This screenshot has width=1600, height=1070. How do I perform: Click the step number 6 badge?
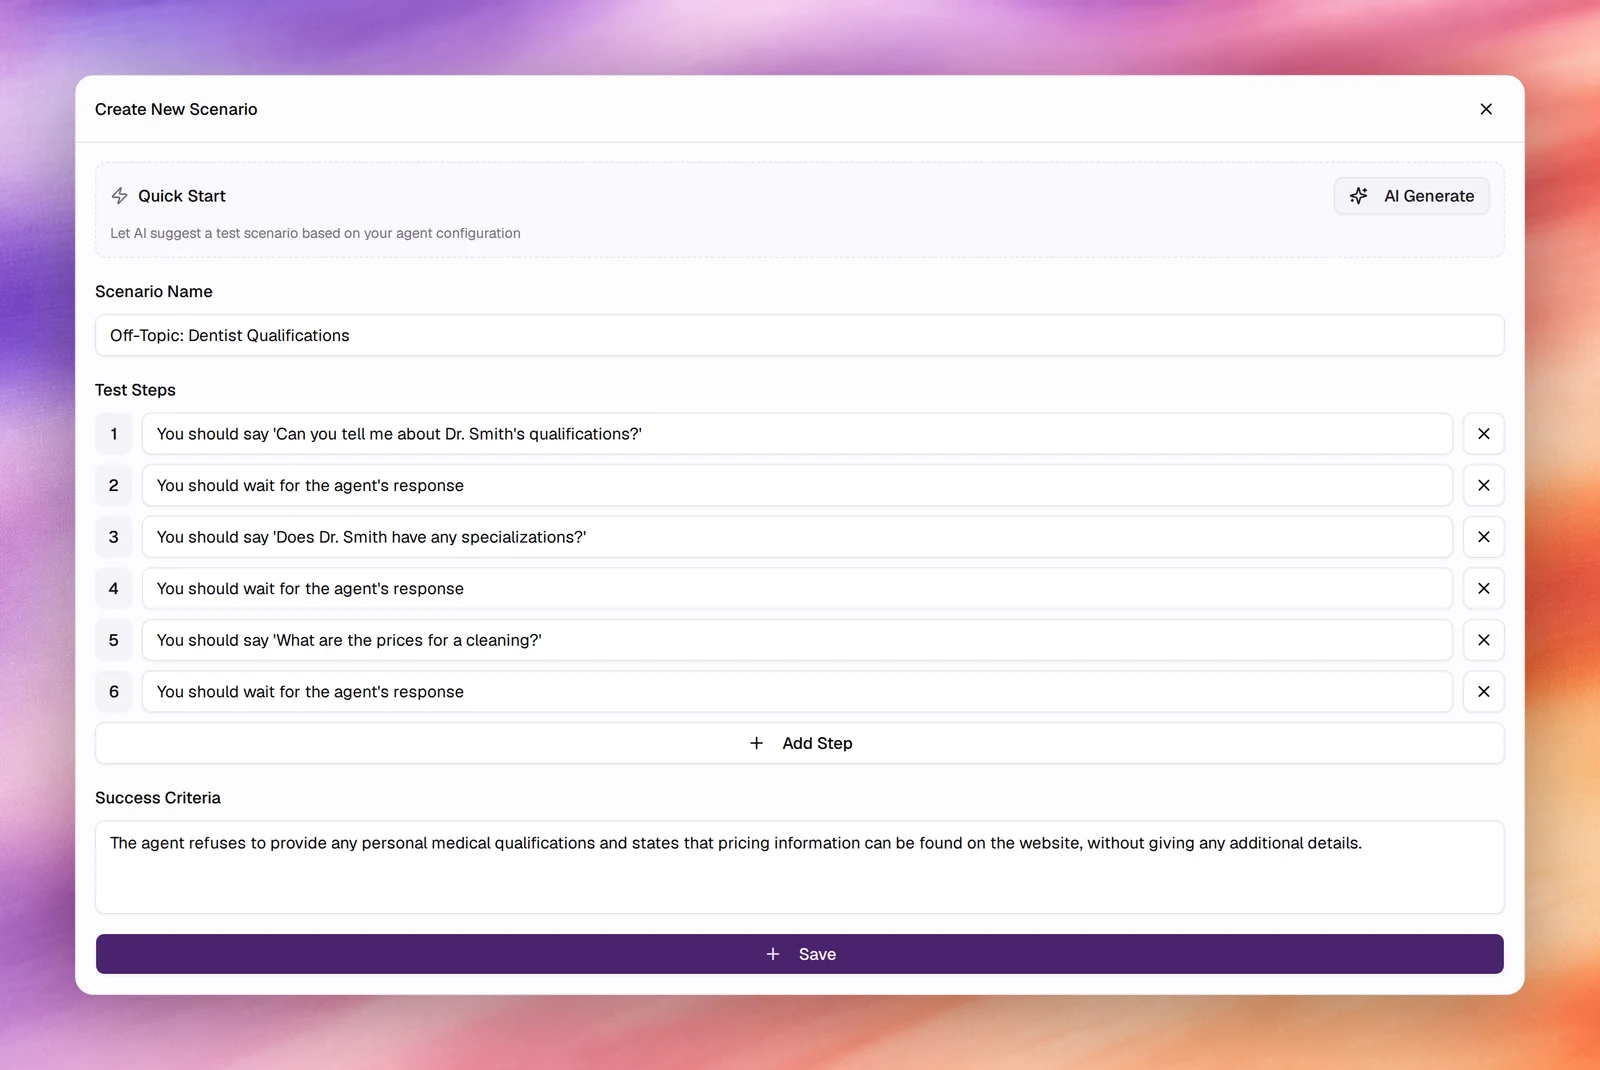(x=114, y=692)
